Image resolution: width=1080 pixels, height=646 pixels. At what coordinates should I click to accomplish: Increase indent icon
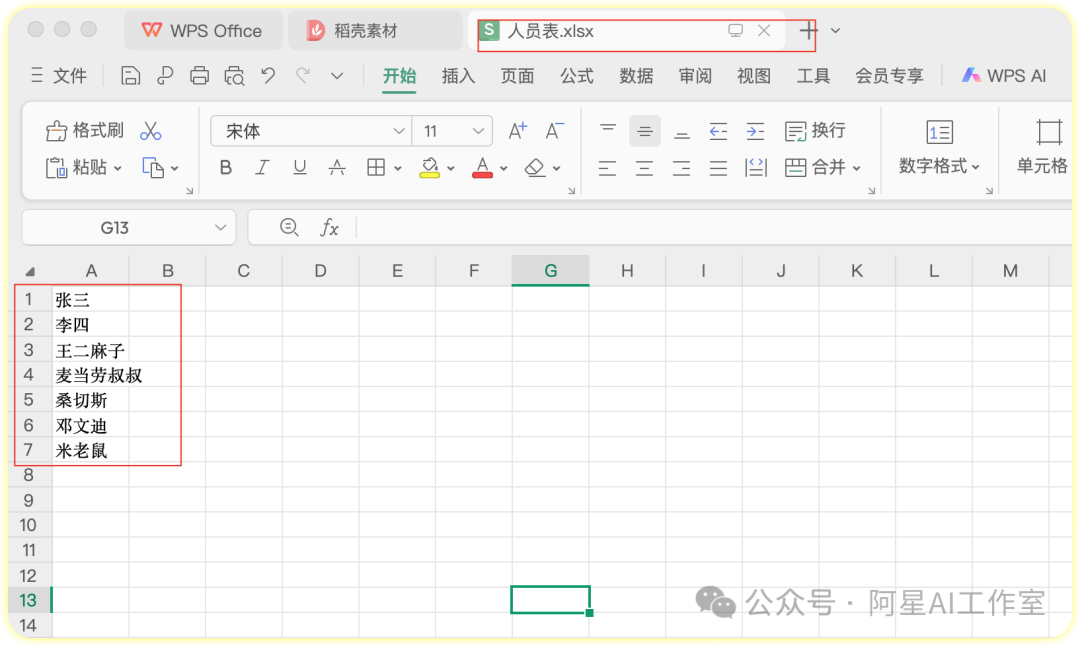click(x=756, y=131)
